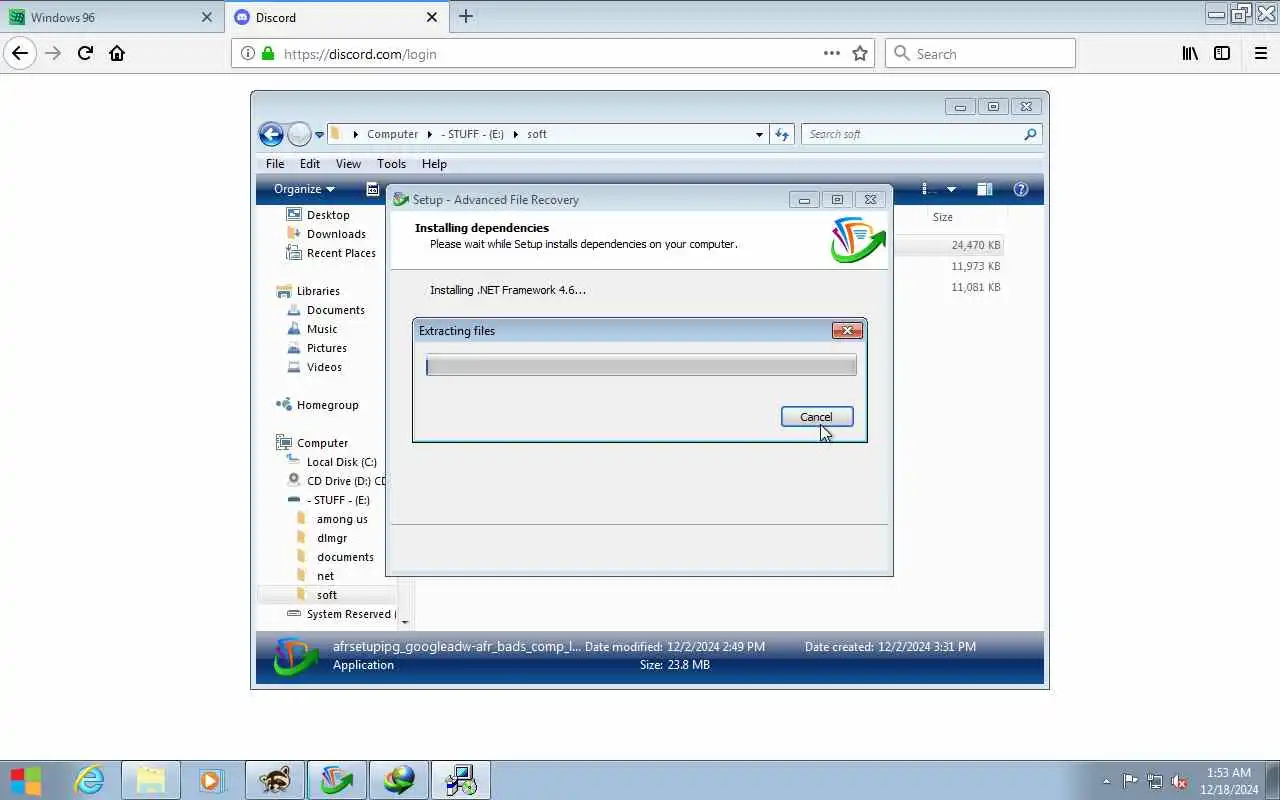This screenshot has width=1280, height=800.
Task: Reload the Discord login page
Action: [85, 54]
